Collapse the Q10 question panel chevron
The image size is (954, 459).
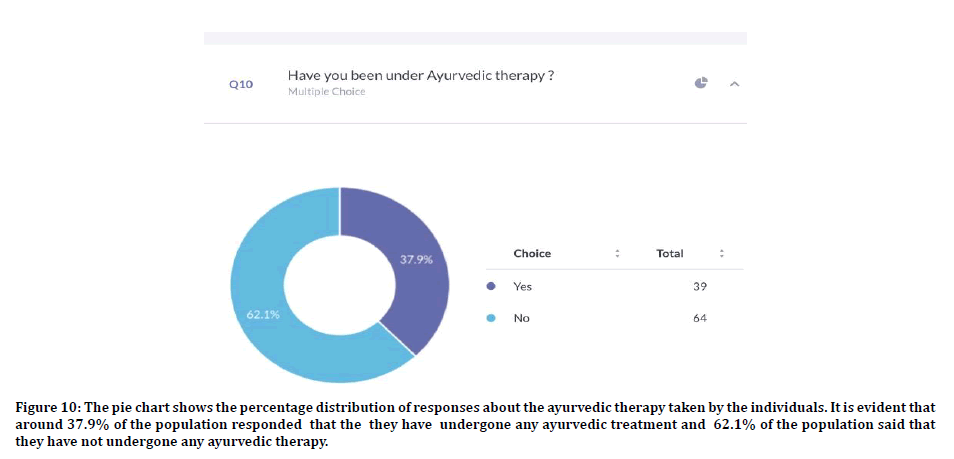click(734, 84)
